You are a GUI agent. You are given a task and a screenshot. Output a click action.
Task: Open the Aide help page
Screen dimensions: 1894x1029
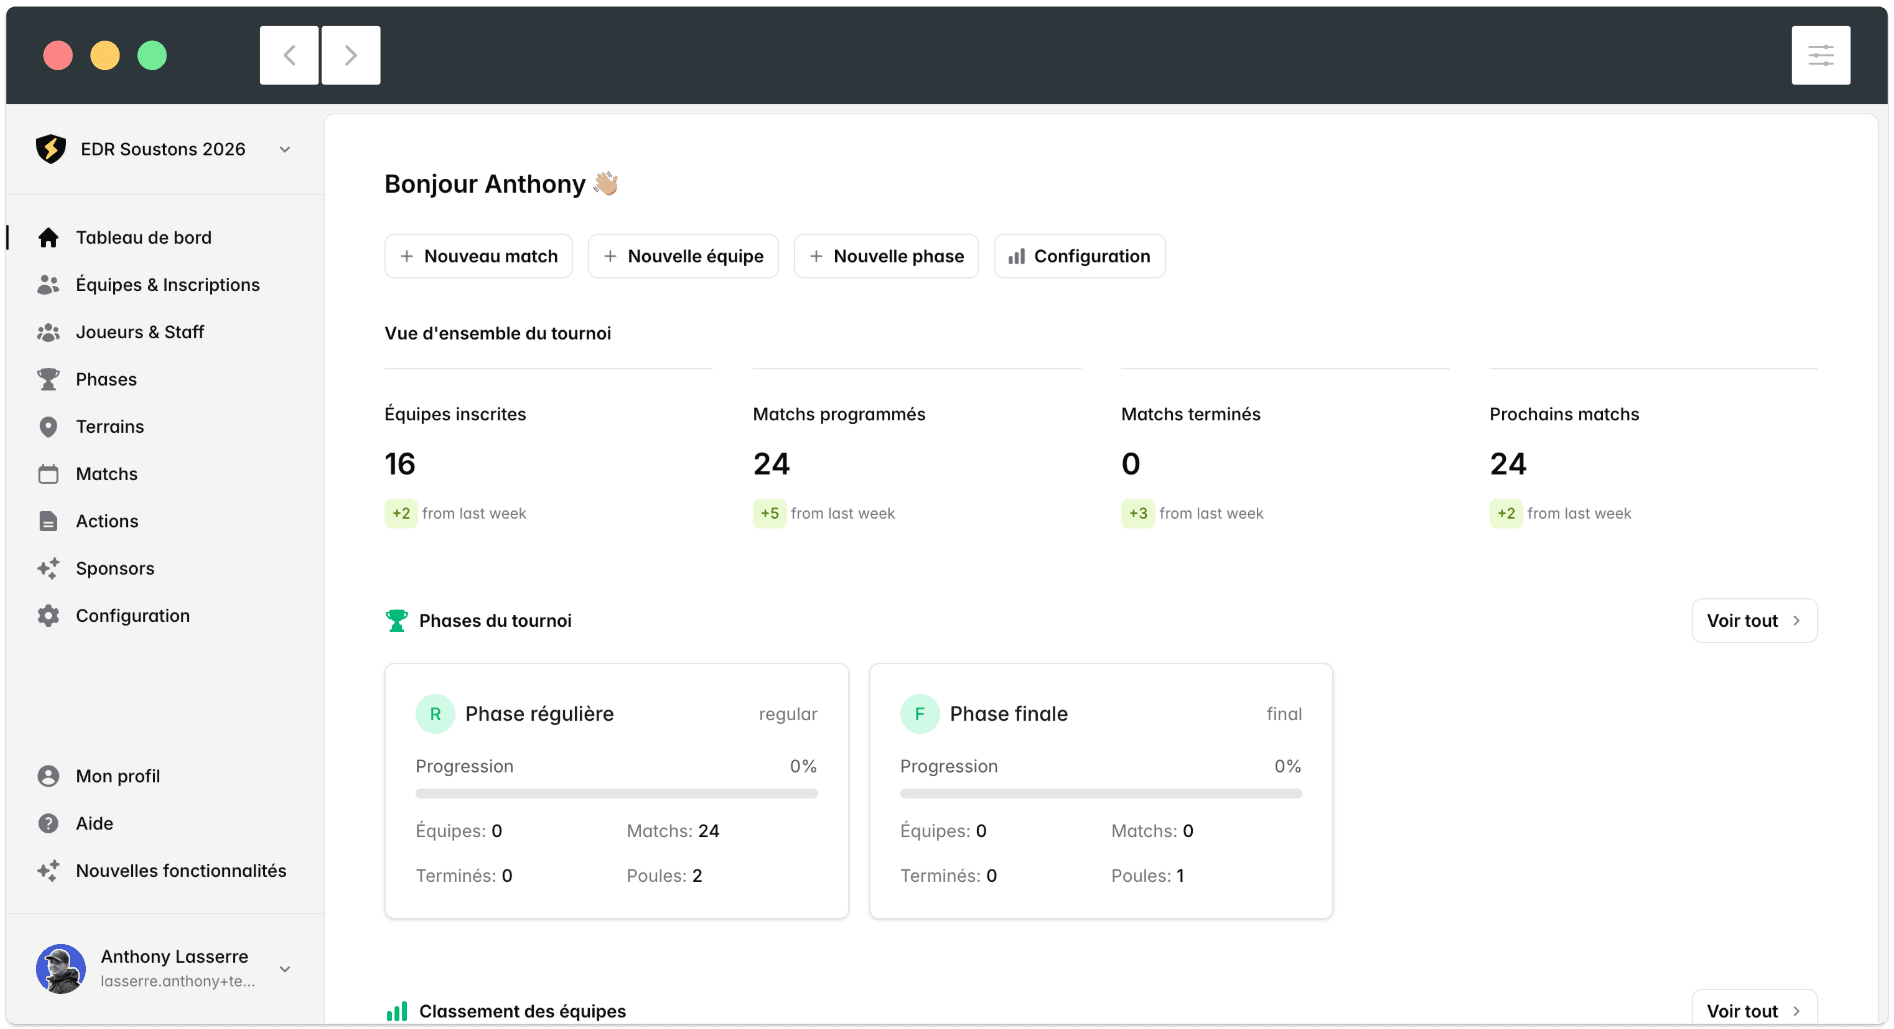[x=95, y=823]
